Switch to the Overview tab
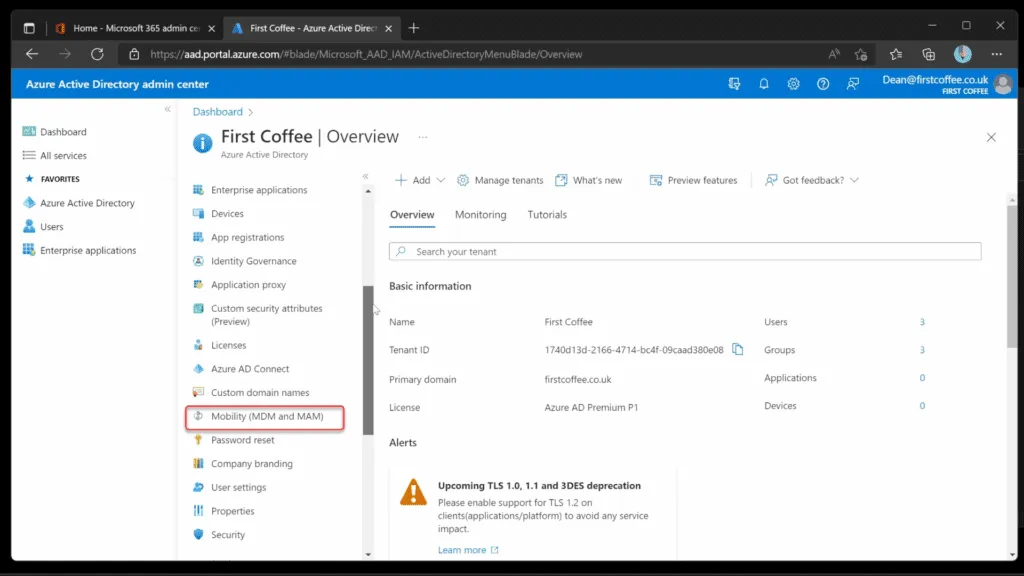This screenshot has width=1024, height=576. pyautogui.click(x=412, y=215)
